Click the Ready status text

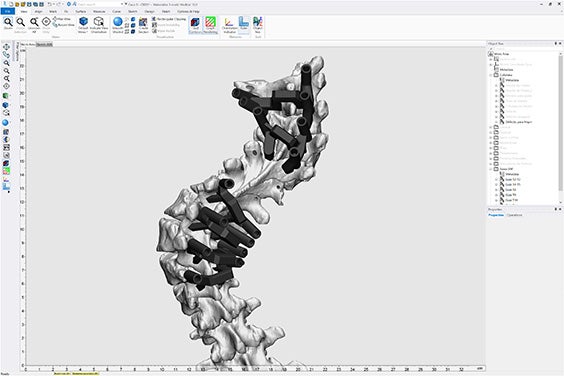click(x=5, y=374)
